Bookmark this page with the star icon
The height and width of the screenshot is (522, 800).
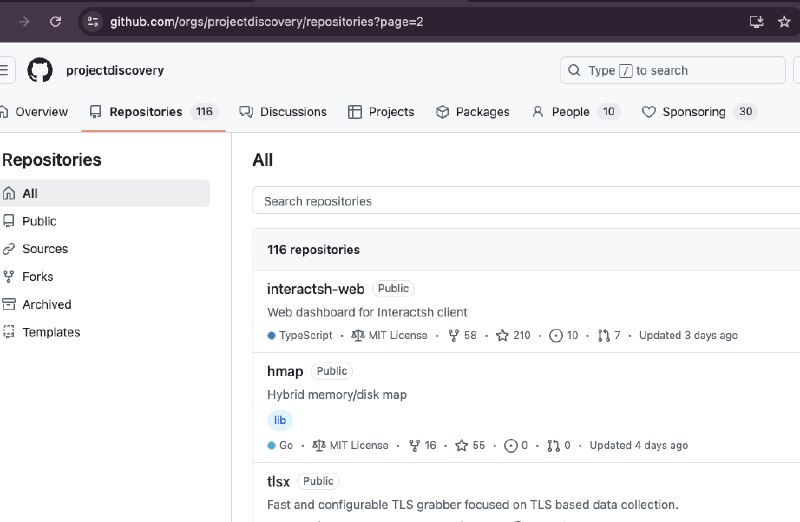click(784, 21)
